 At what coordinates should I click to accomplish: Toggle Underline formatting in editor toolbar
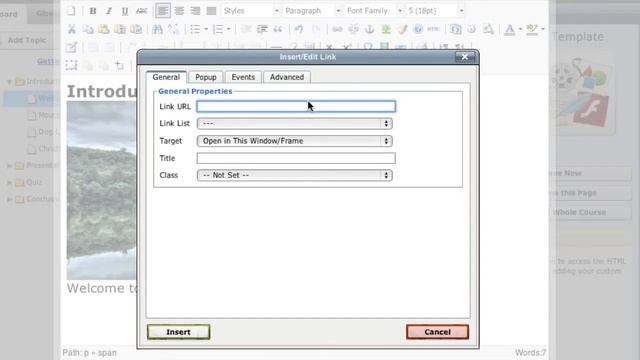click(x=125, y=11)
